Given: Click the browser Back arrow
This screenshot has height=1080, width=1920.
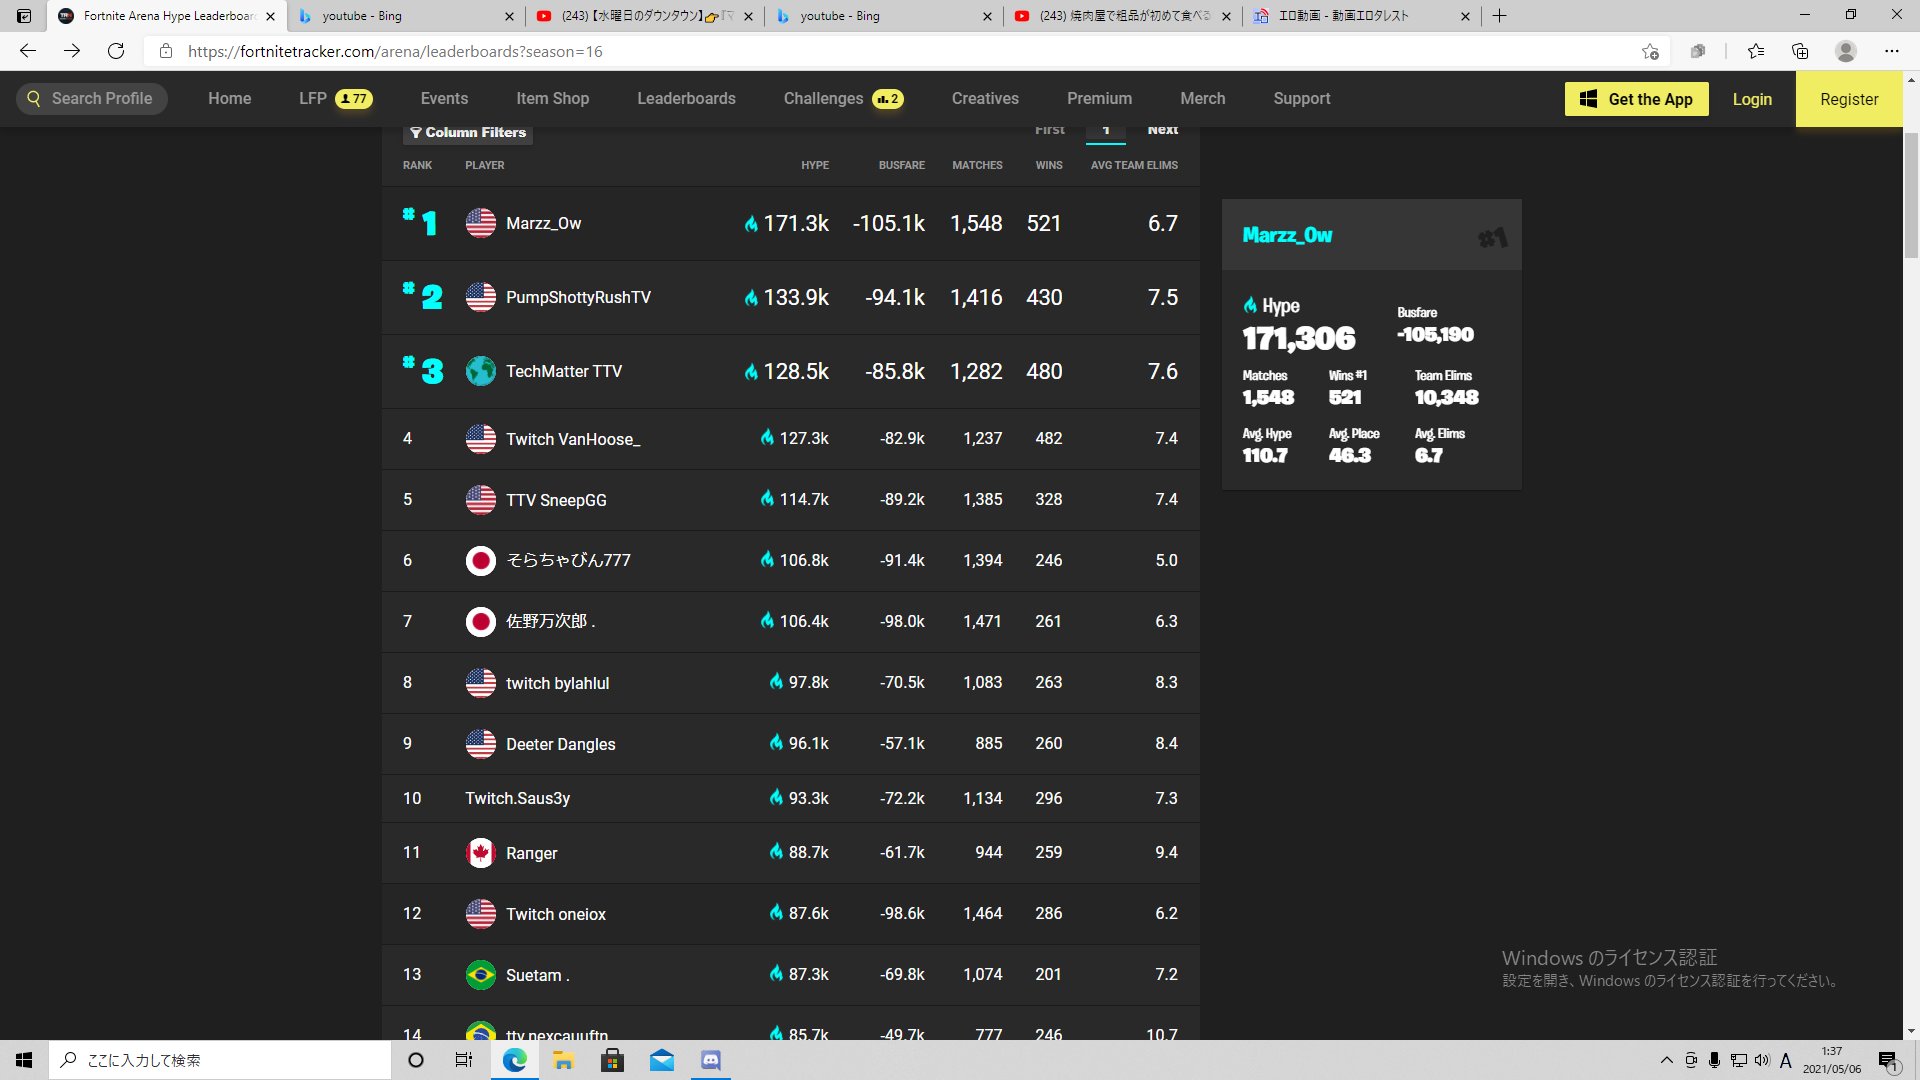Looking at the screenshot, I should 28,51.
